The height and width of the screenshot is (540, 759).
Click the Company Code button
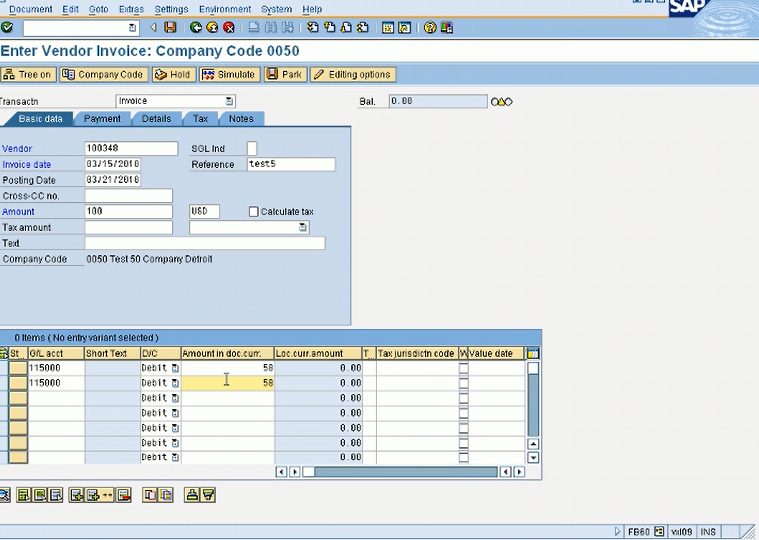[x=104, y=75]
